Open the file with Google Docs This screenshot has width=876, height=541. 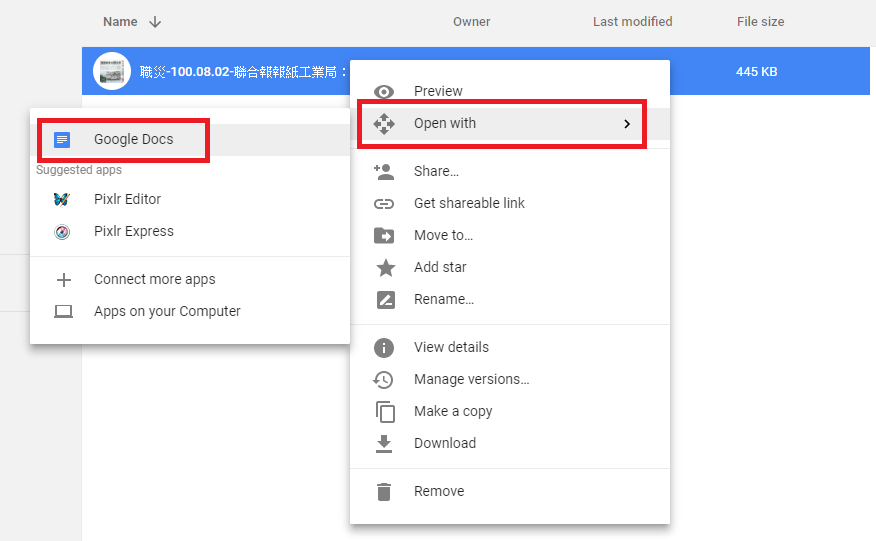coord(190,140)
